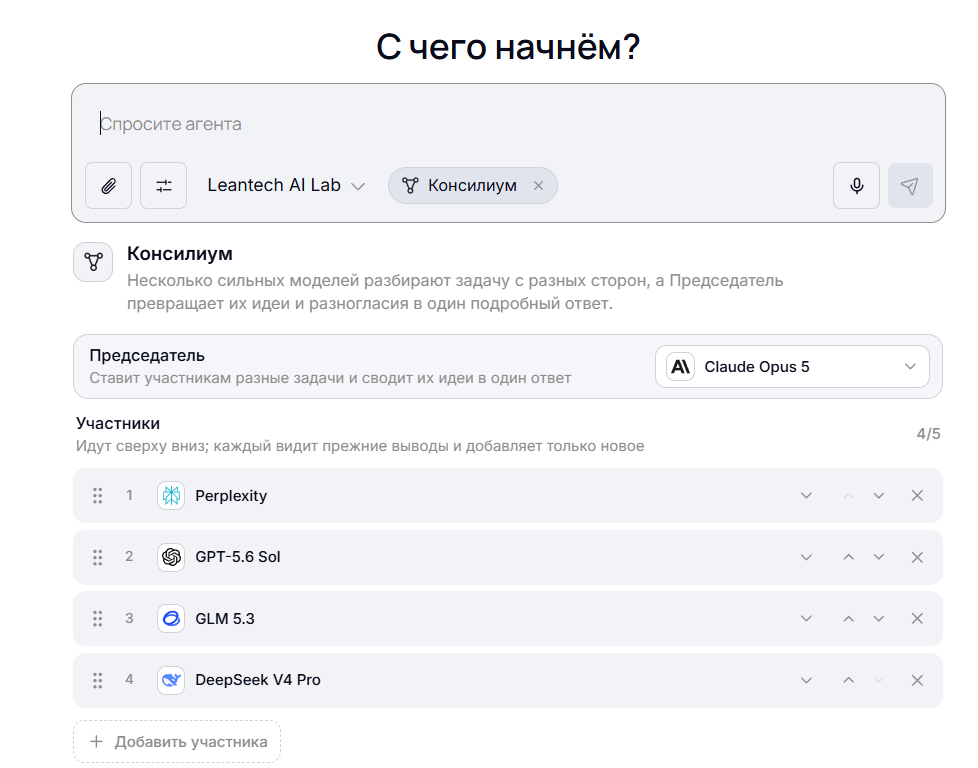Click the 4/5 participants counter
This screenshot has height=768, width=978.
click(928, 434)
